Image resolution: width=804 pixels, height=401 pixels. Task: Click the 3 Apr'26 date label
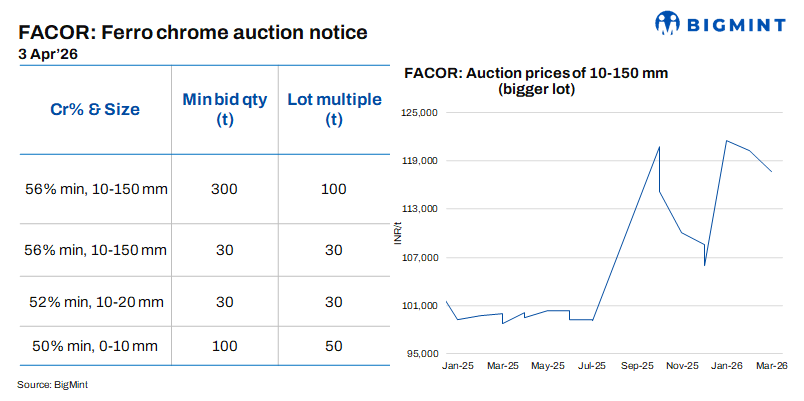[49, 55]
